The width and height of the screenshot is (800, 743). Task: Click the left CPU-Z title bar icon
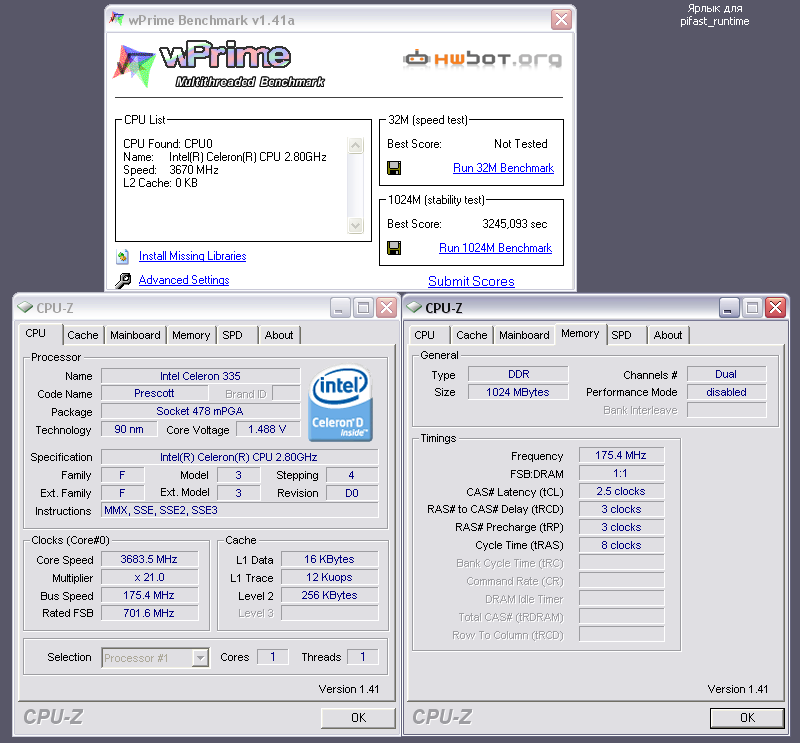click(x=24, y=308)
